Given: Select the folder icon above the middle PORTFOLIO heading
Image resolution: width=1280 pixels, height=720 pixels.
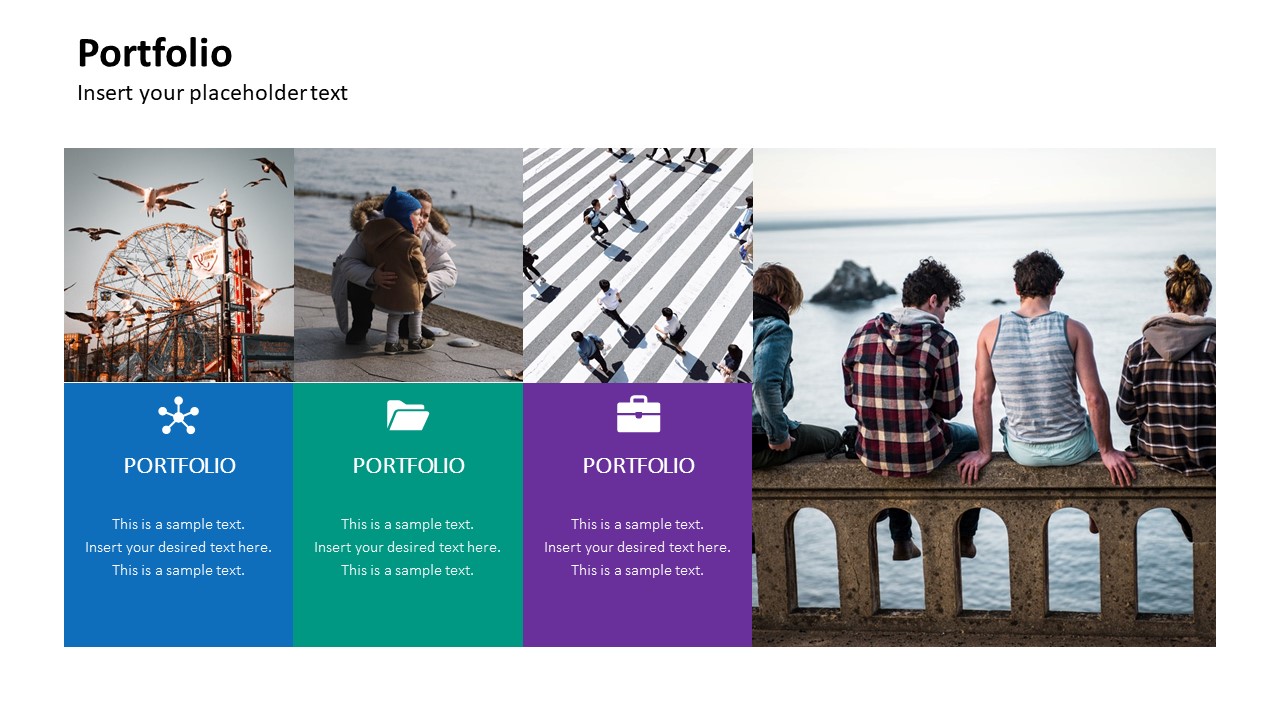Looking at the screenshot, I should (408, 415).
